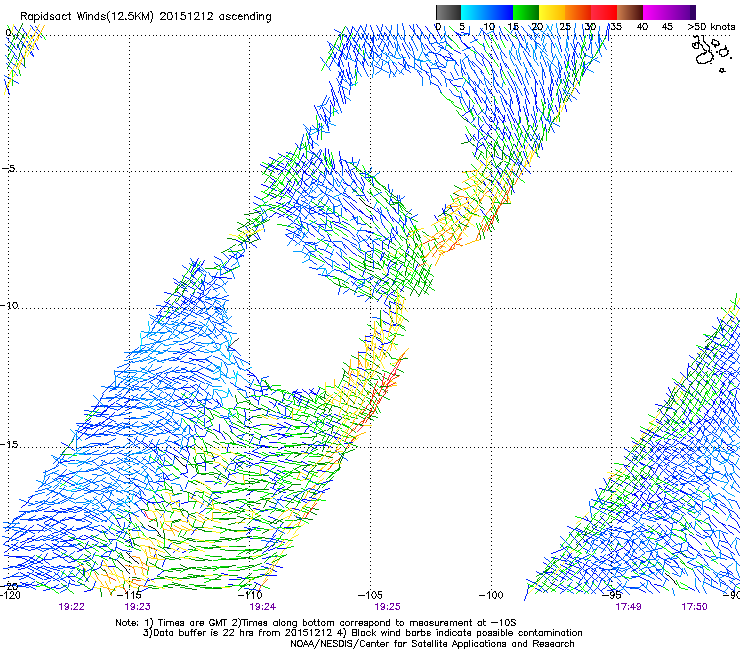Click the cyan 5-10 knots color swatch
The height and width of the screenshot is (650, 740).
tap(474, 12)
